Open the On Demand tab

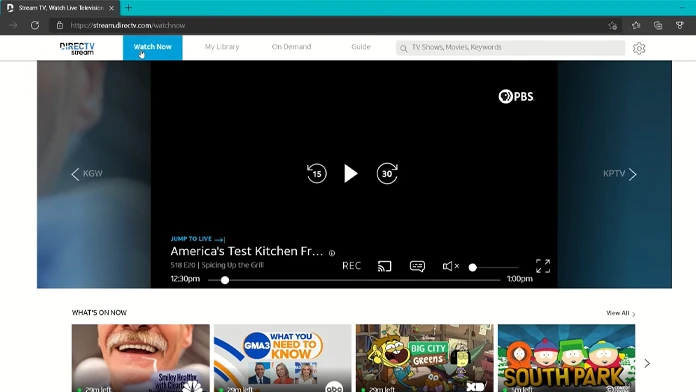(x=291, y=47)
